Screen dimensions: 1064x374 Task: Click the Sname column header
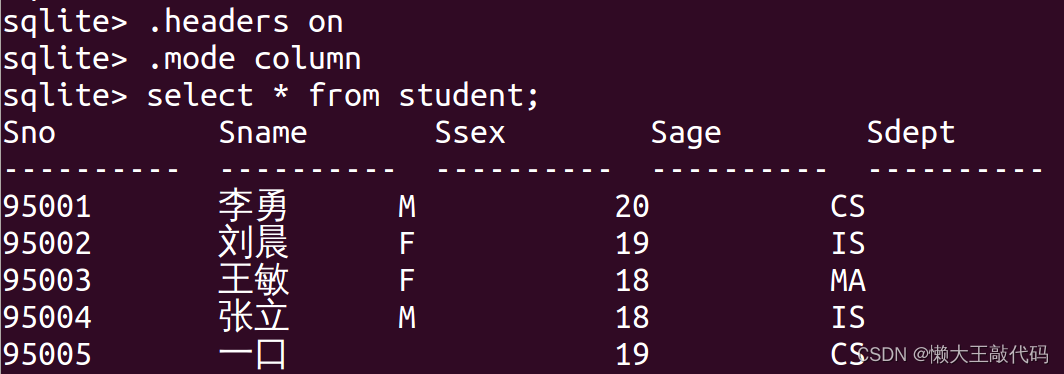point(263,133)
